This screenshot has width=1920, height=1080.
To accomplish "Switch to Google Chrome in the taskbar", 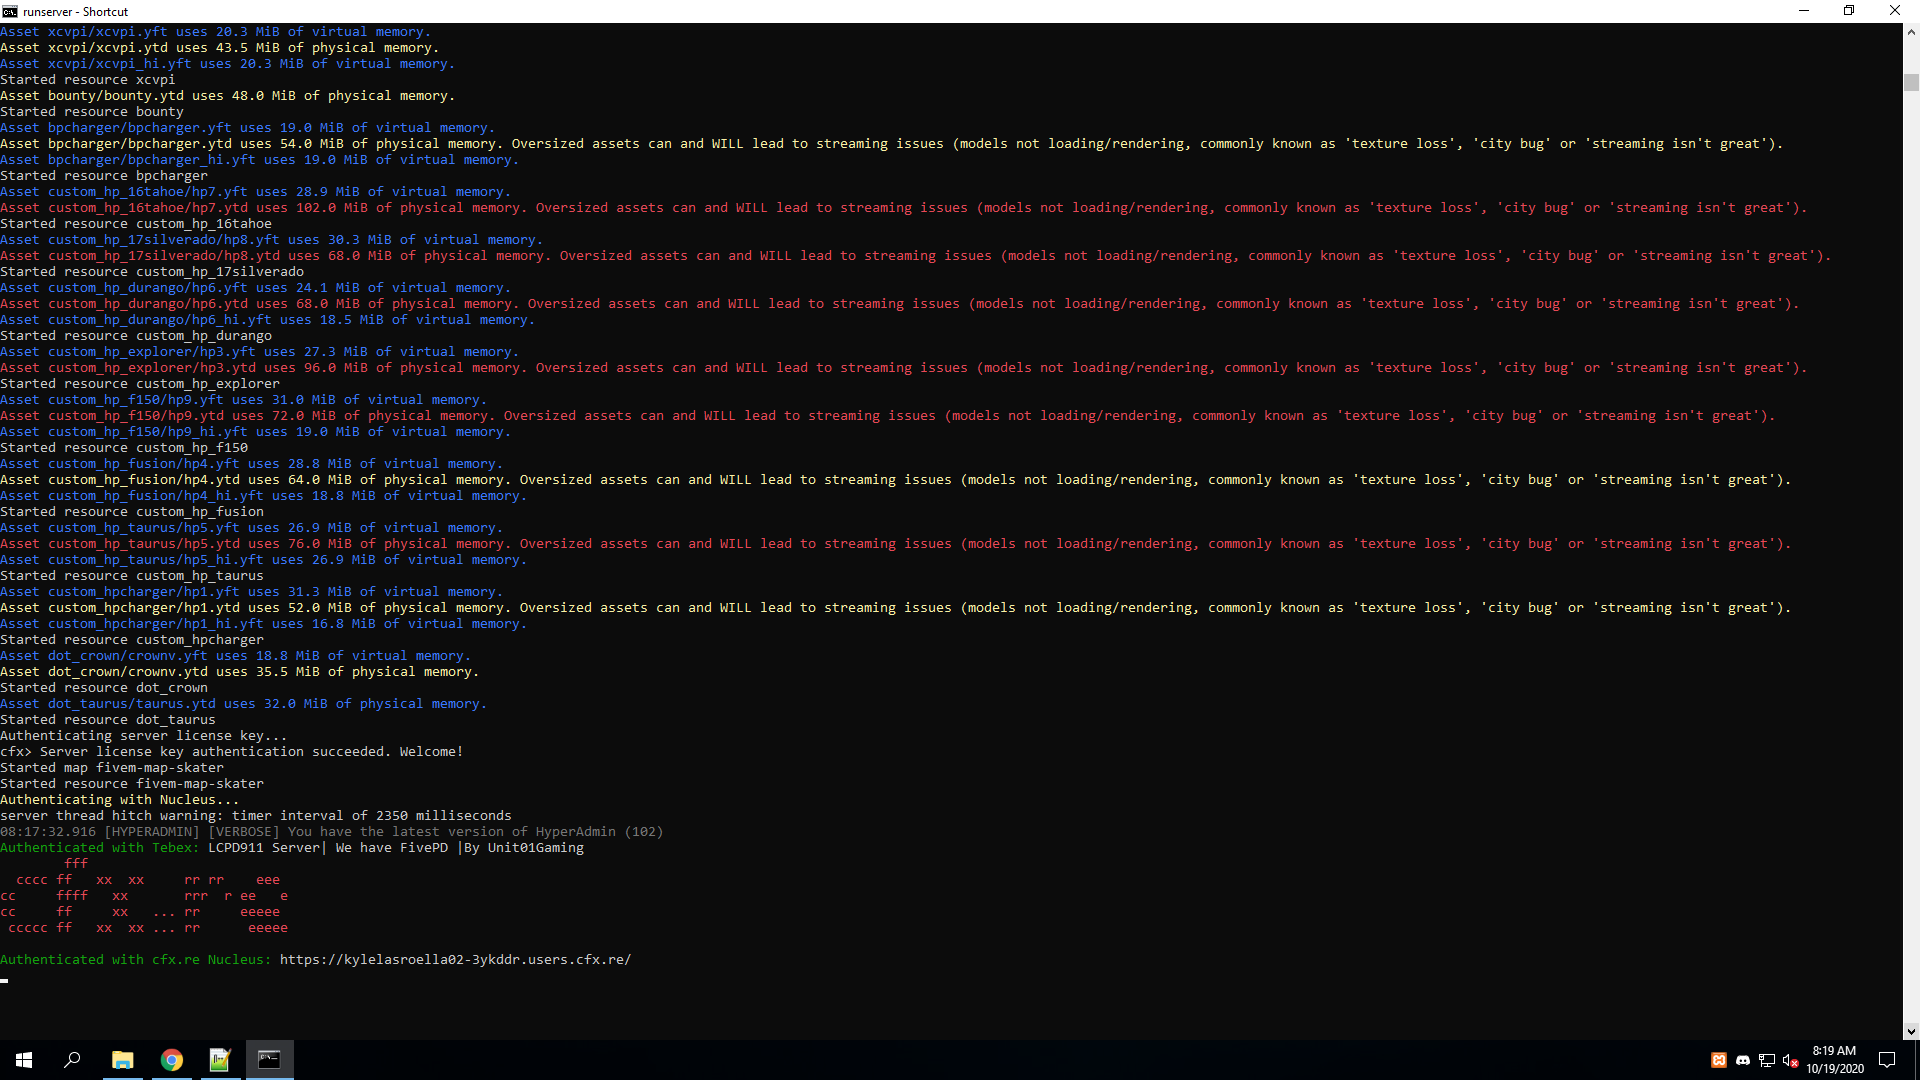I will pyautogui.click(x=172, y=1060).
